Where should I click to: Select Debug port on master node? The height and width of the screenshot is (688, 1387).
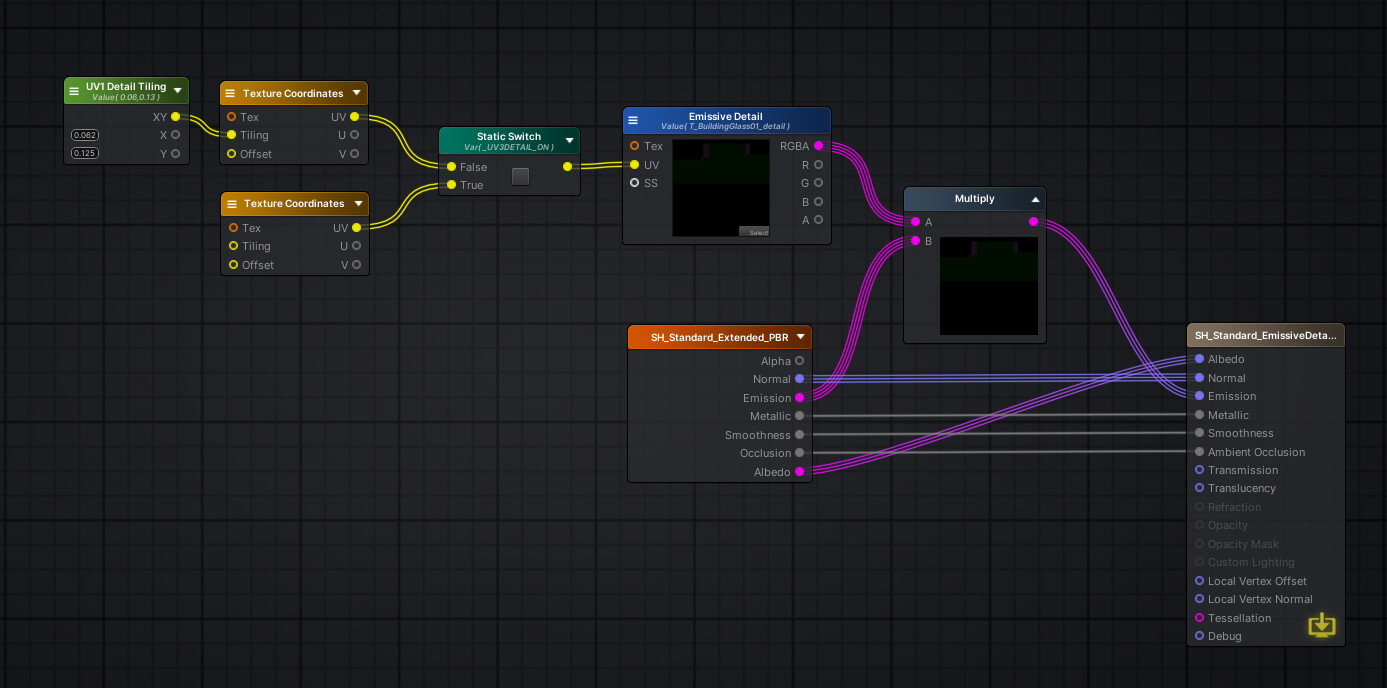(x=1199, y=636)
